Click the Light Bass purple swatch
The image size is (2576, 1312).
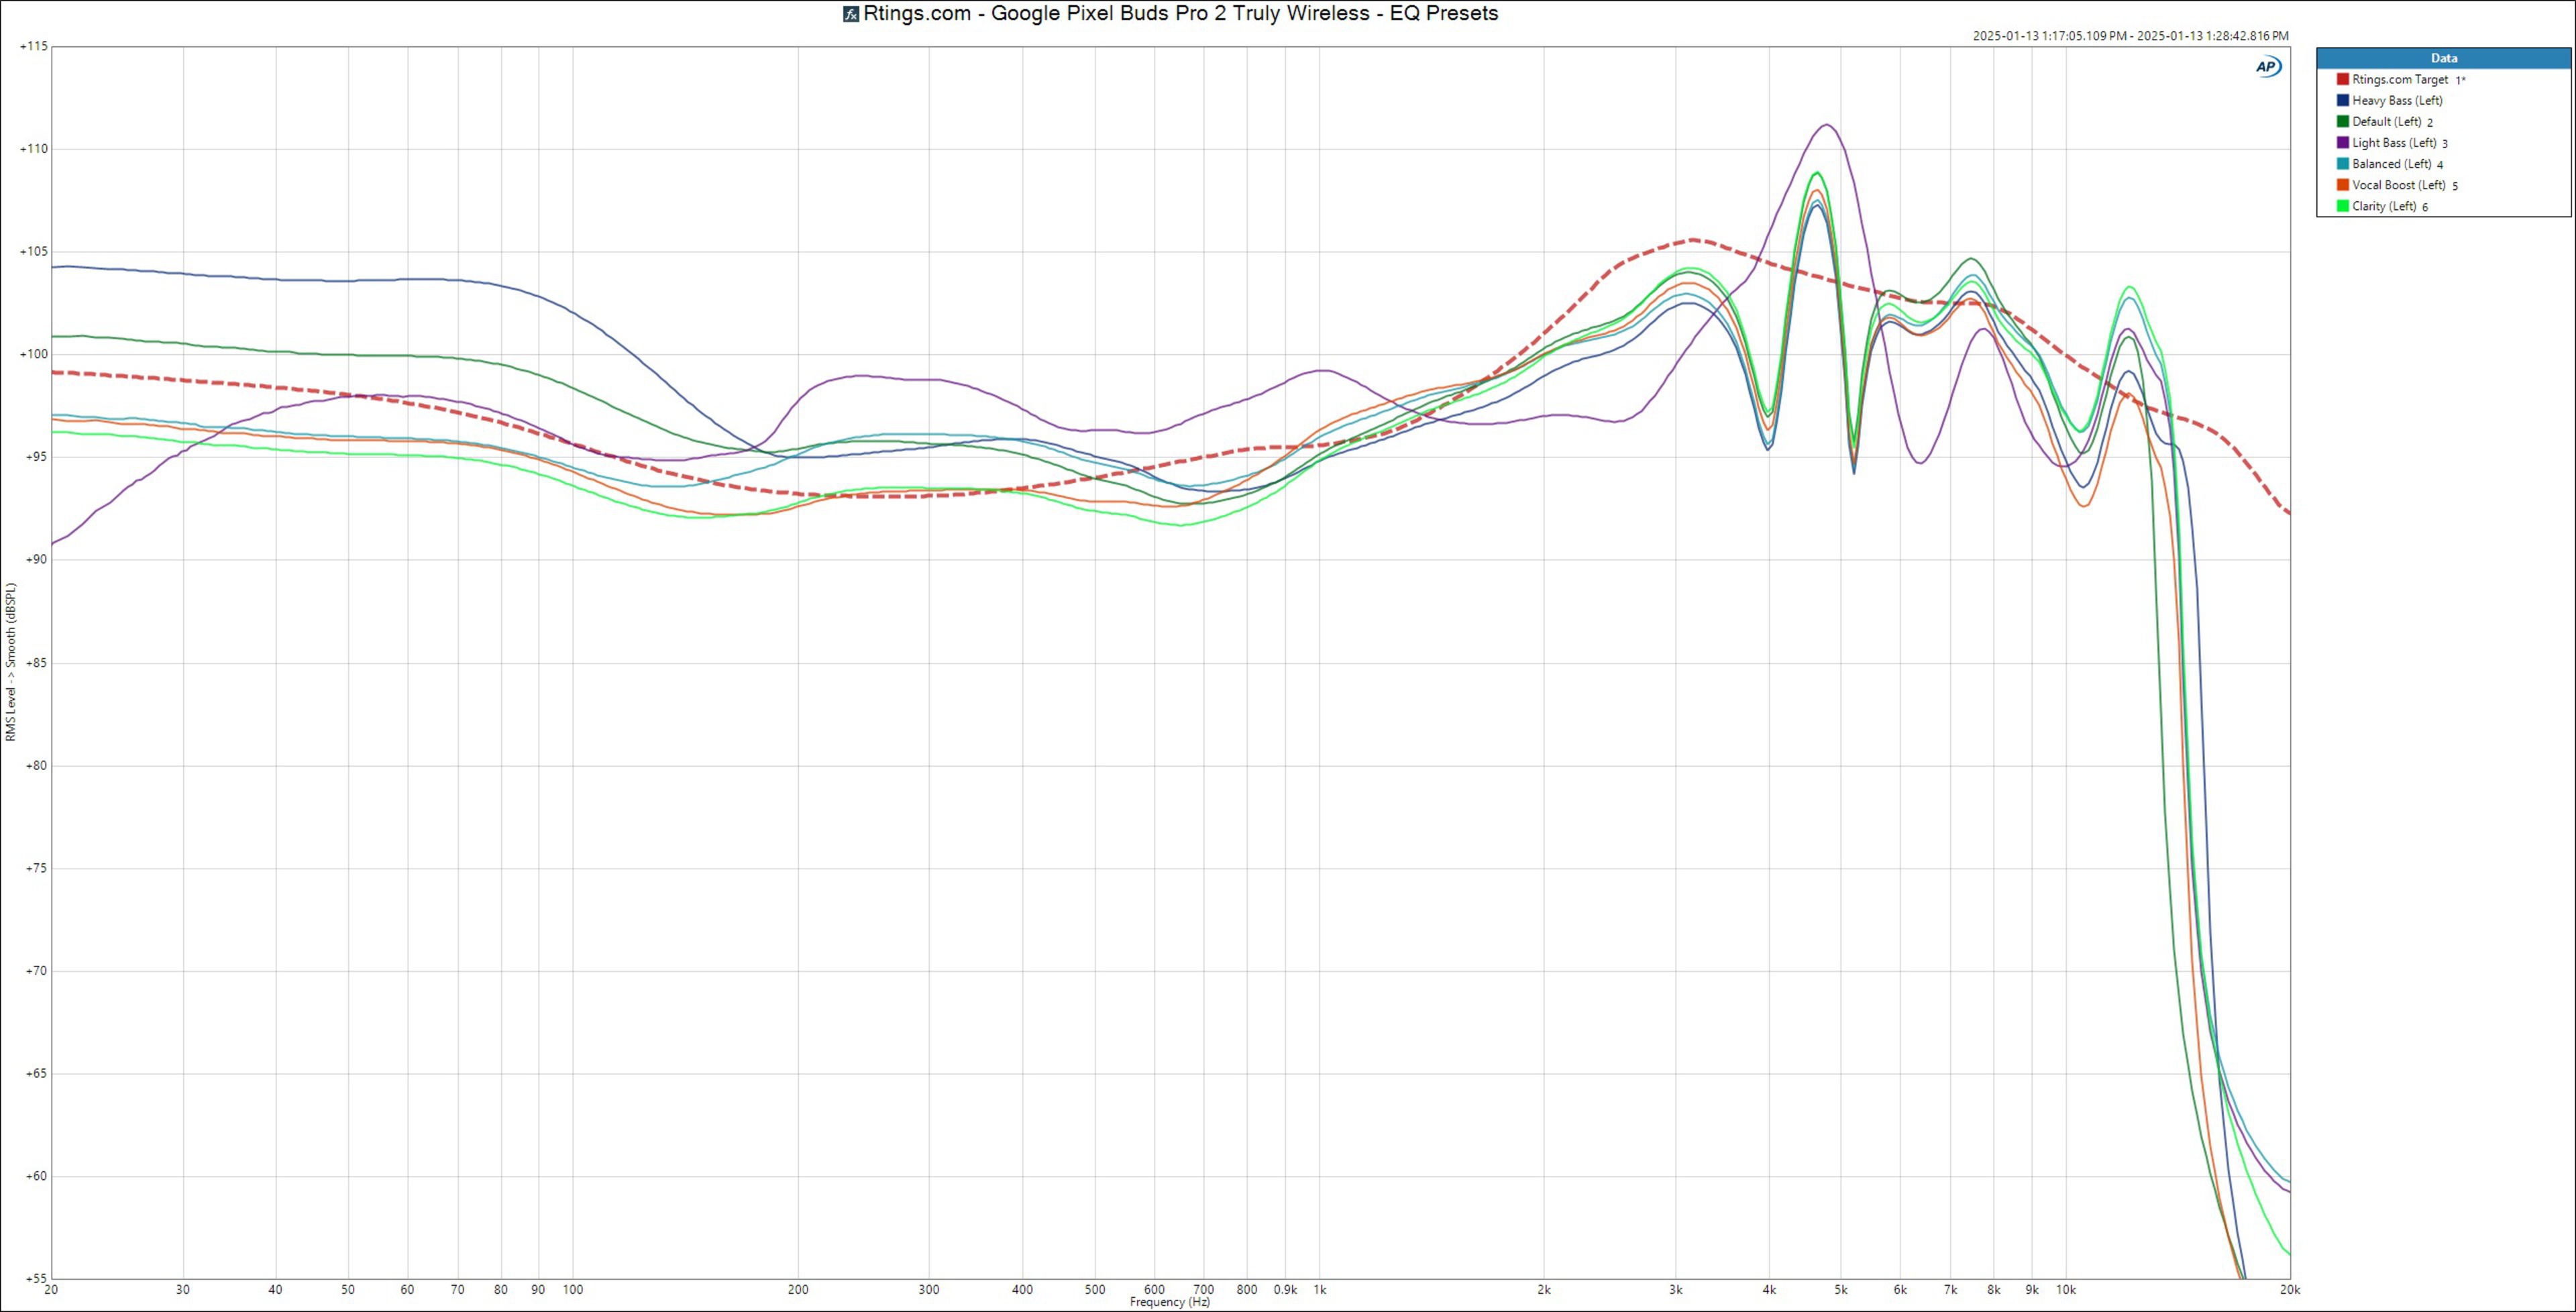tap(2342, 143)
